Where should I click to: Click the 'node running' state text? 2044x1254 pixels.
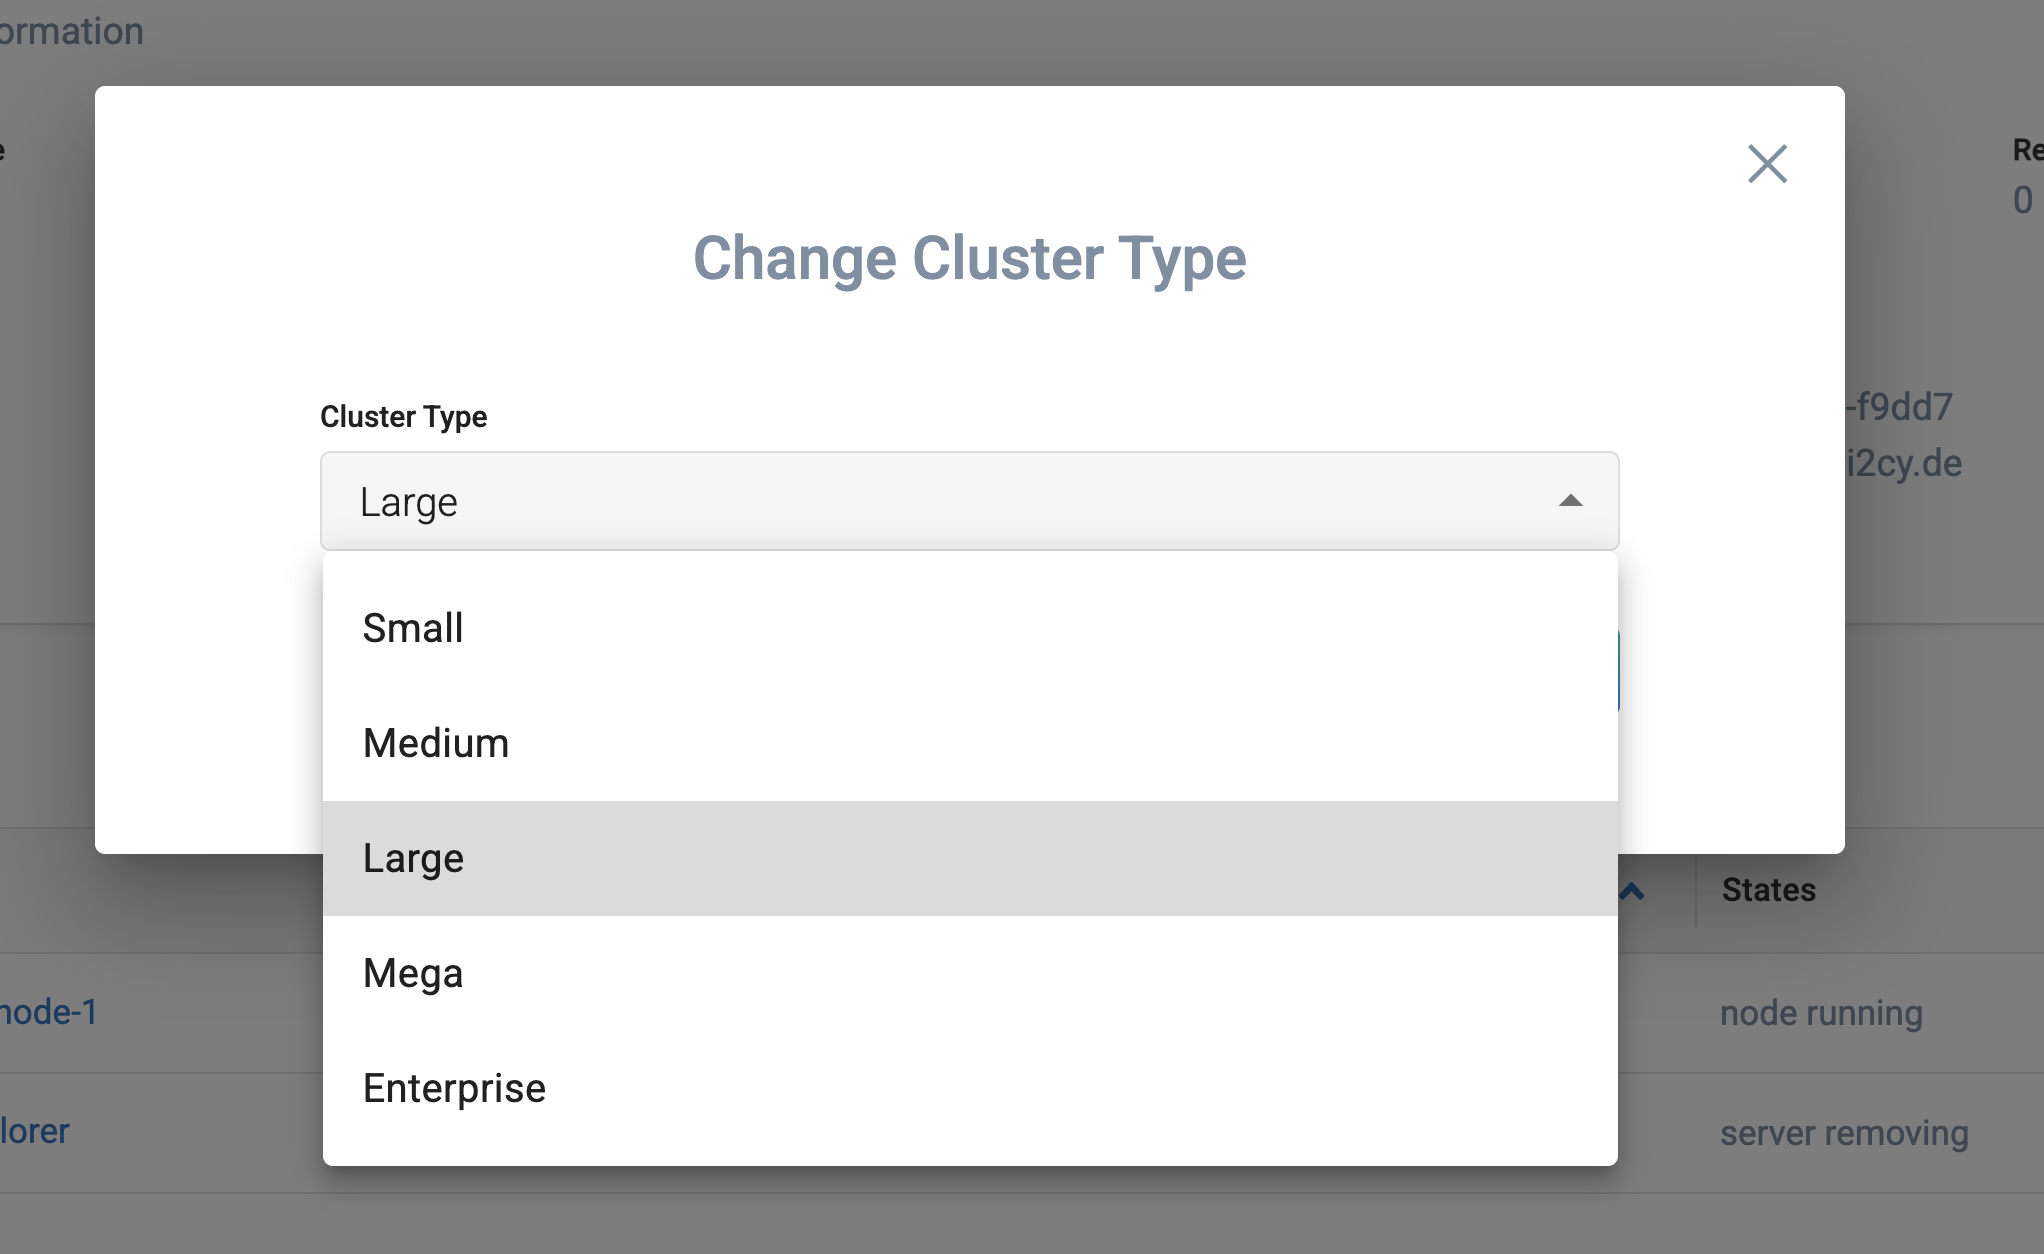click(x=1821, y=1013)
